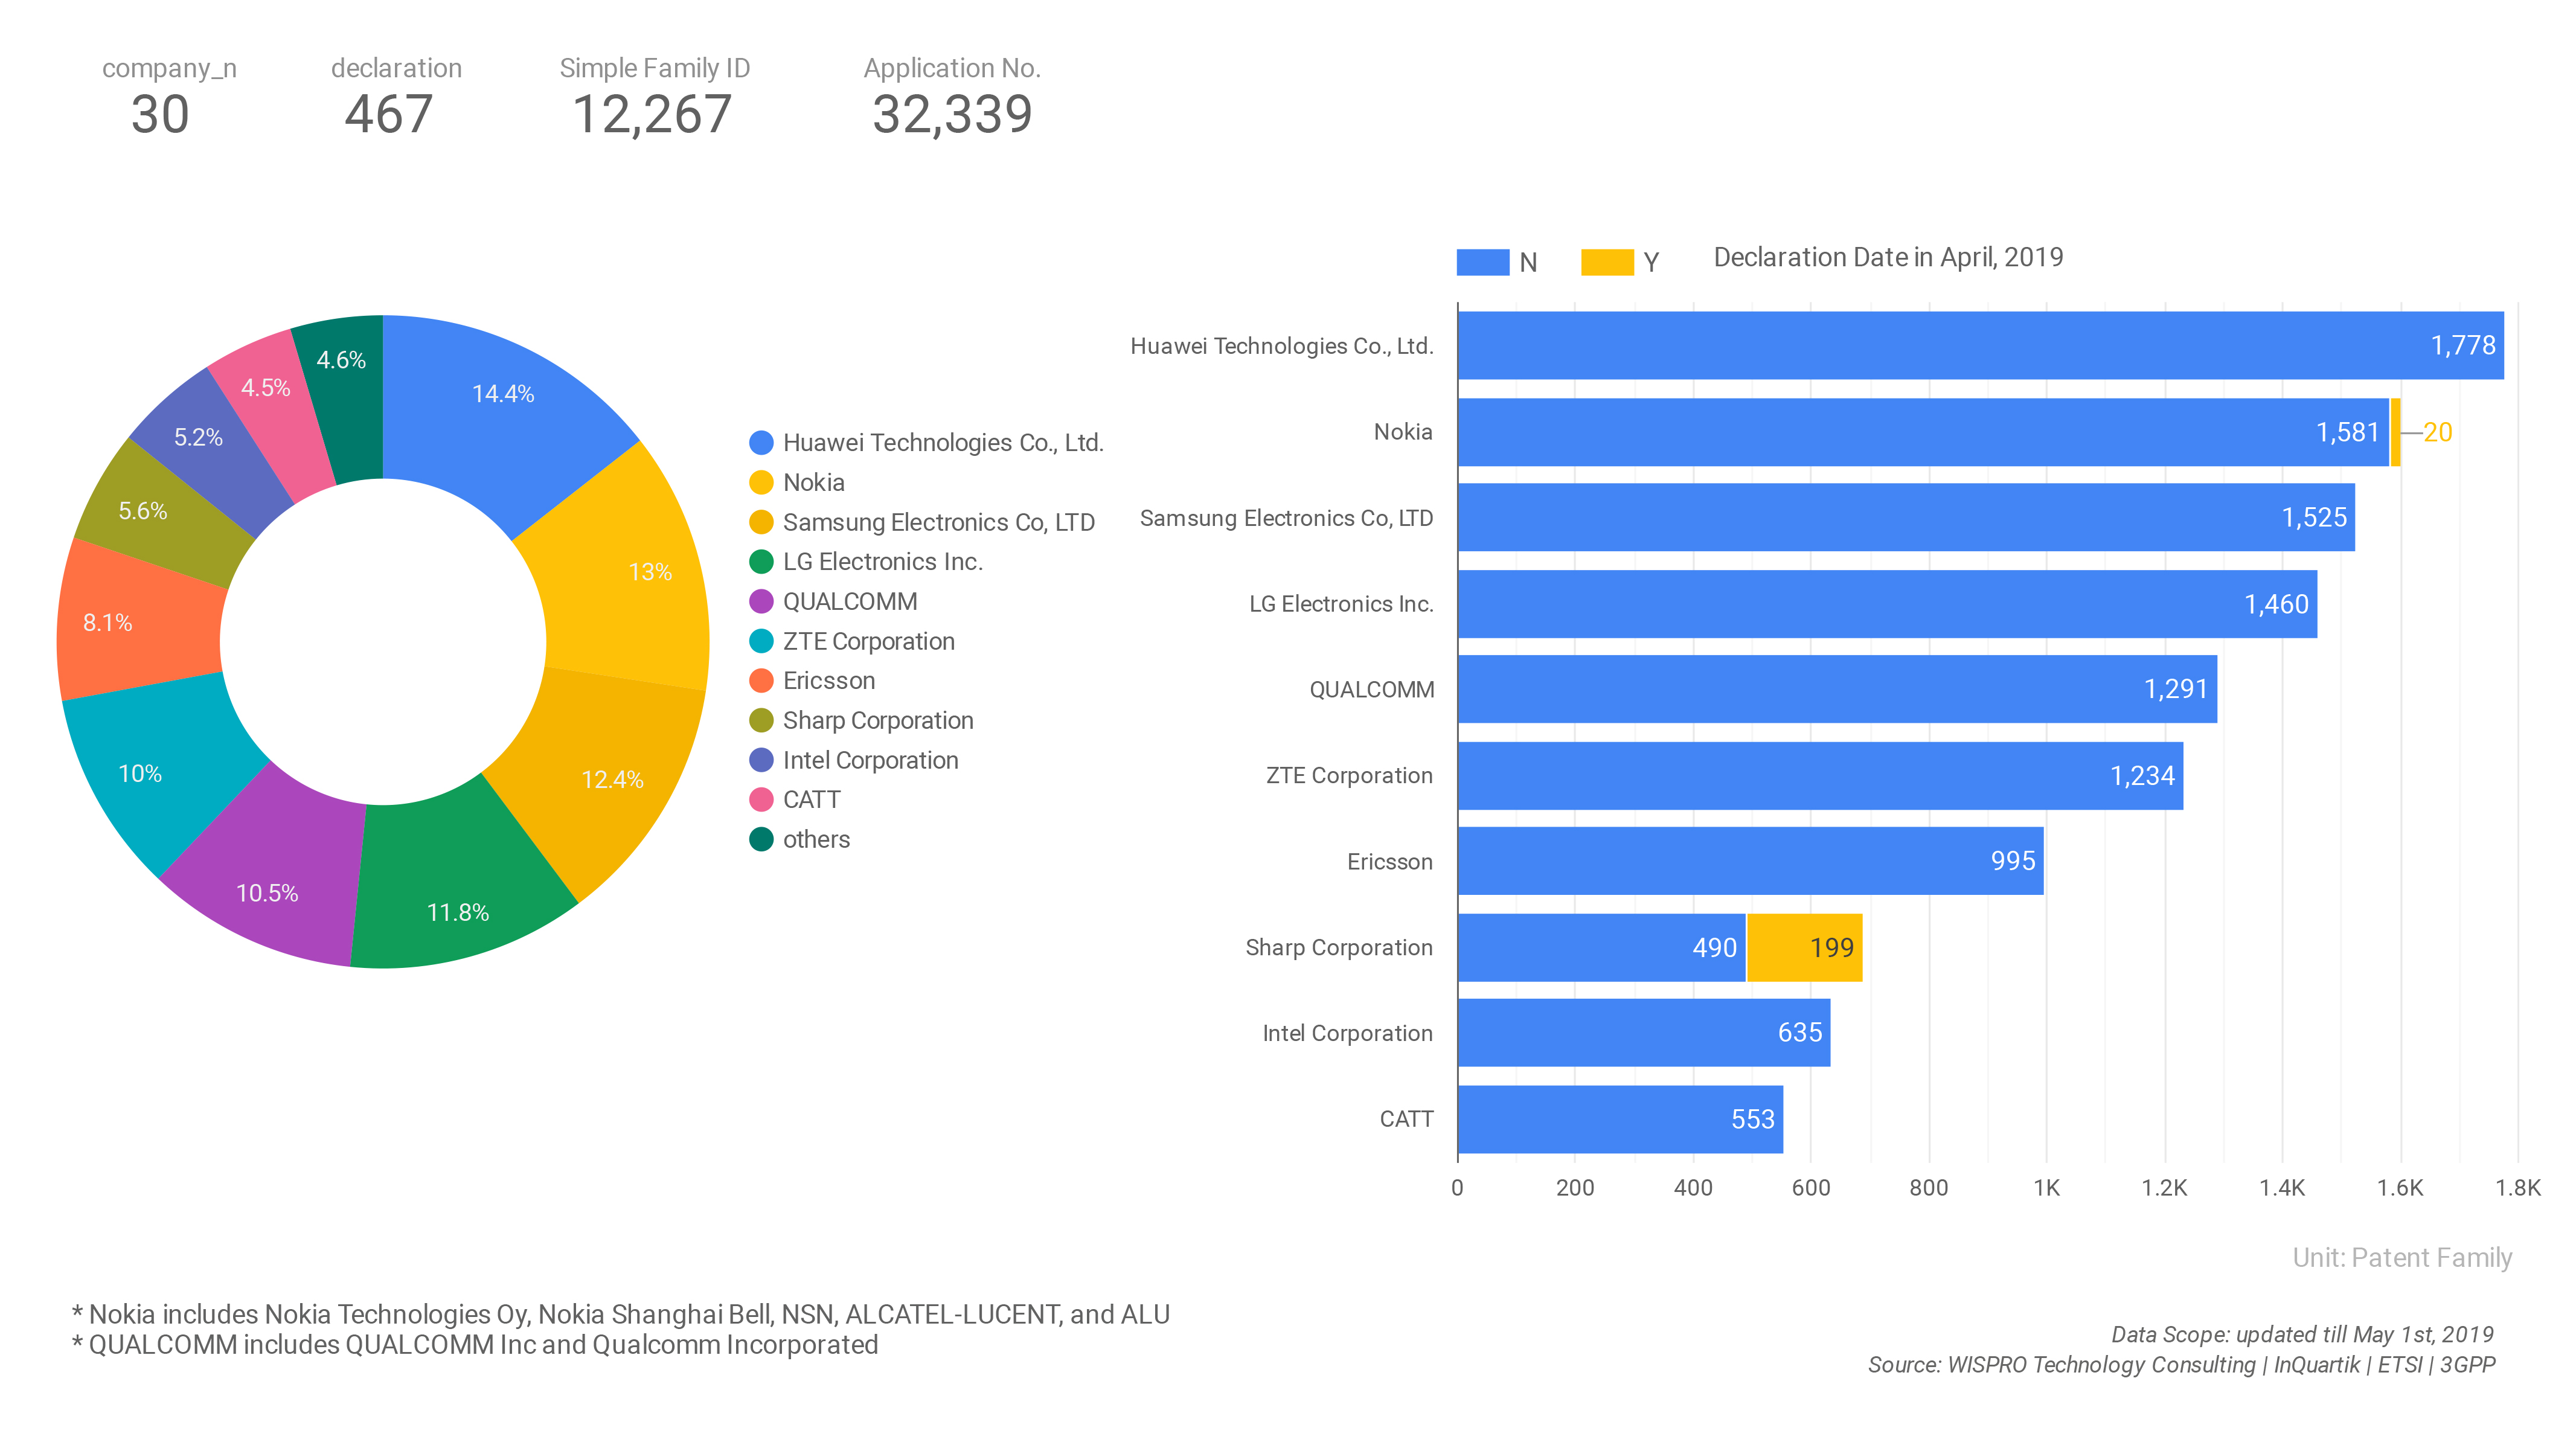Click the ZTE bar labeled 1,234
The height and width of the screenshot is (1448, 2576).
click(1820, 776)
